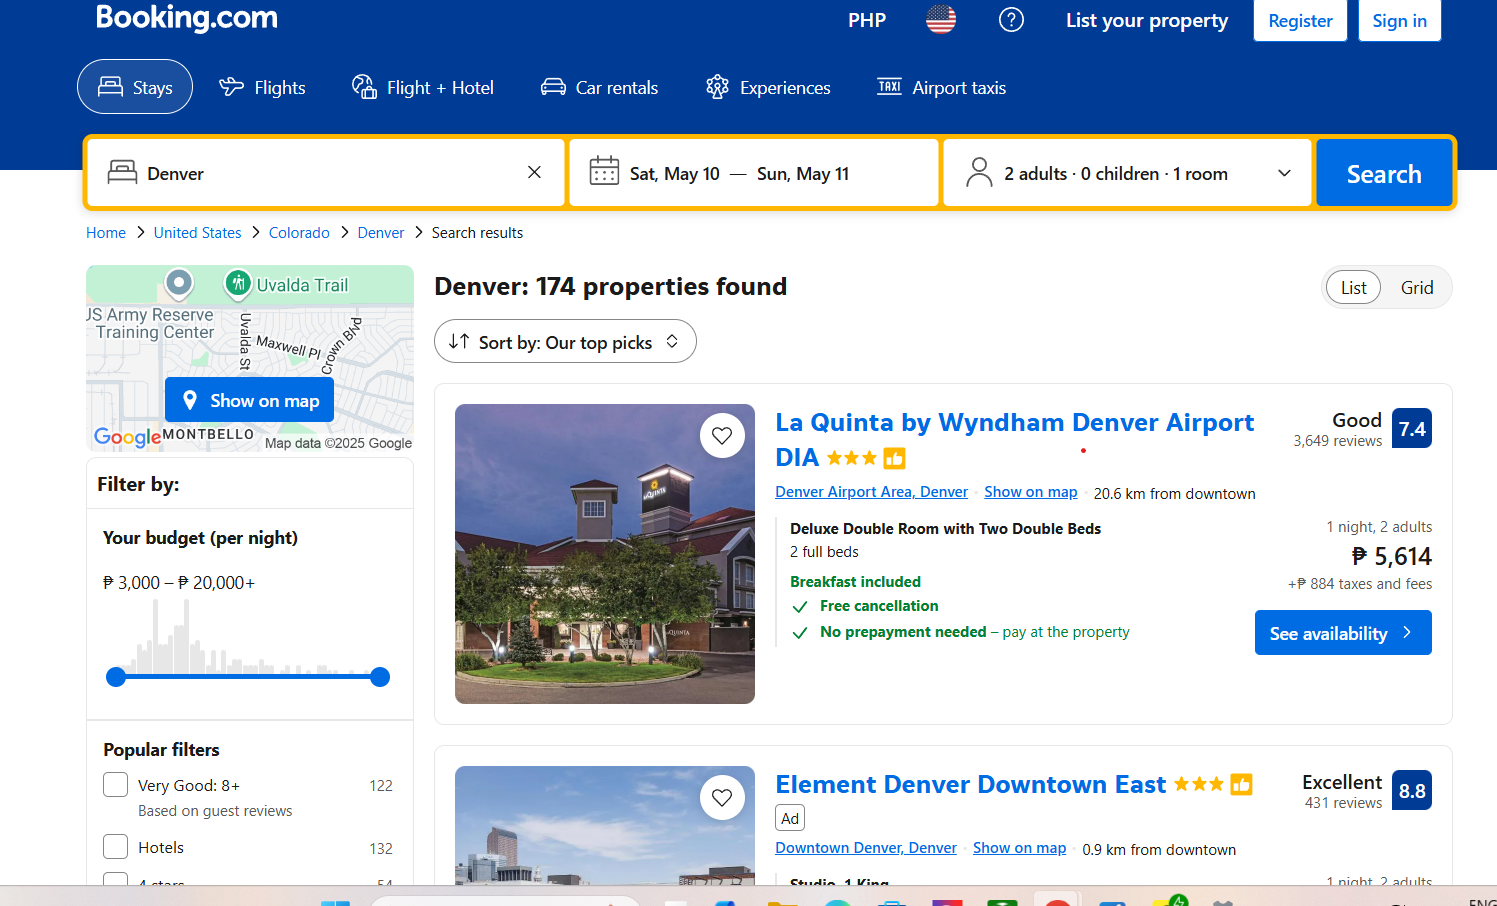The height and width of the screenshot is (906, 1497).
Task: Save La Quinta to wishlist heart icon
Action: click(x=722, y=435)
